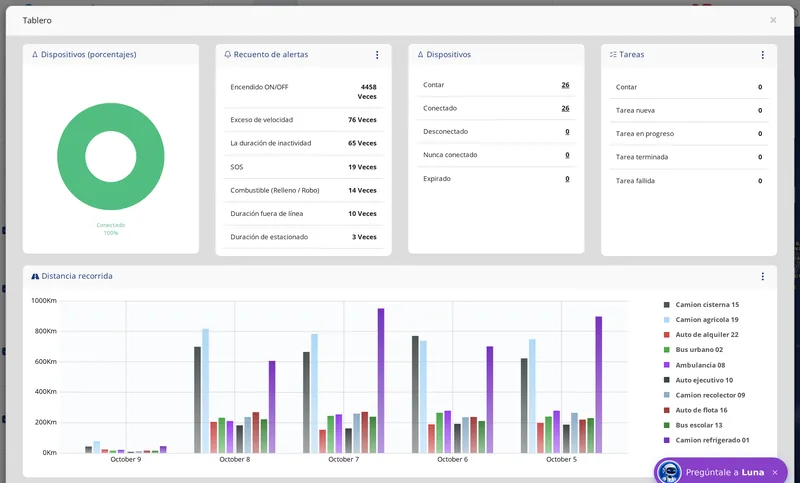Viewport: 800px width, 483px height.
Task: Click the road icon beside Distancia recorrida
Action: 35,276
